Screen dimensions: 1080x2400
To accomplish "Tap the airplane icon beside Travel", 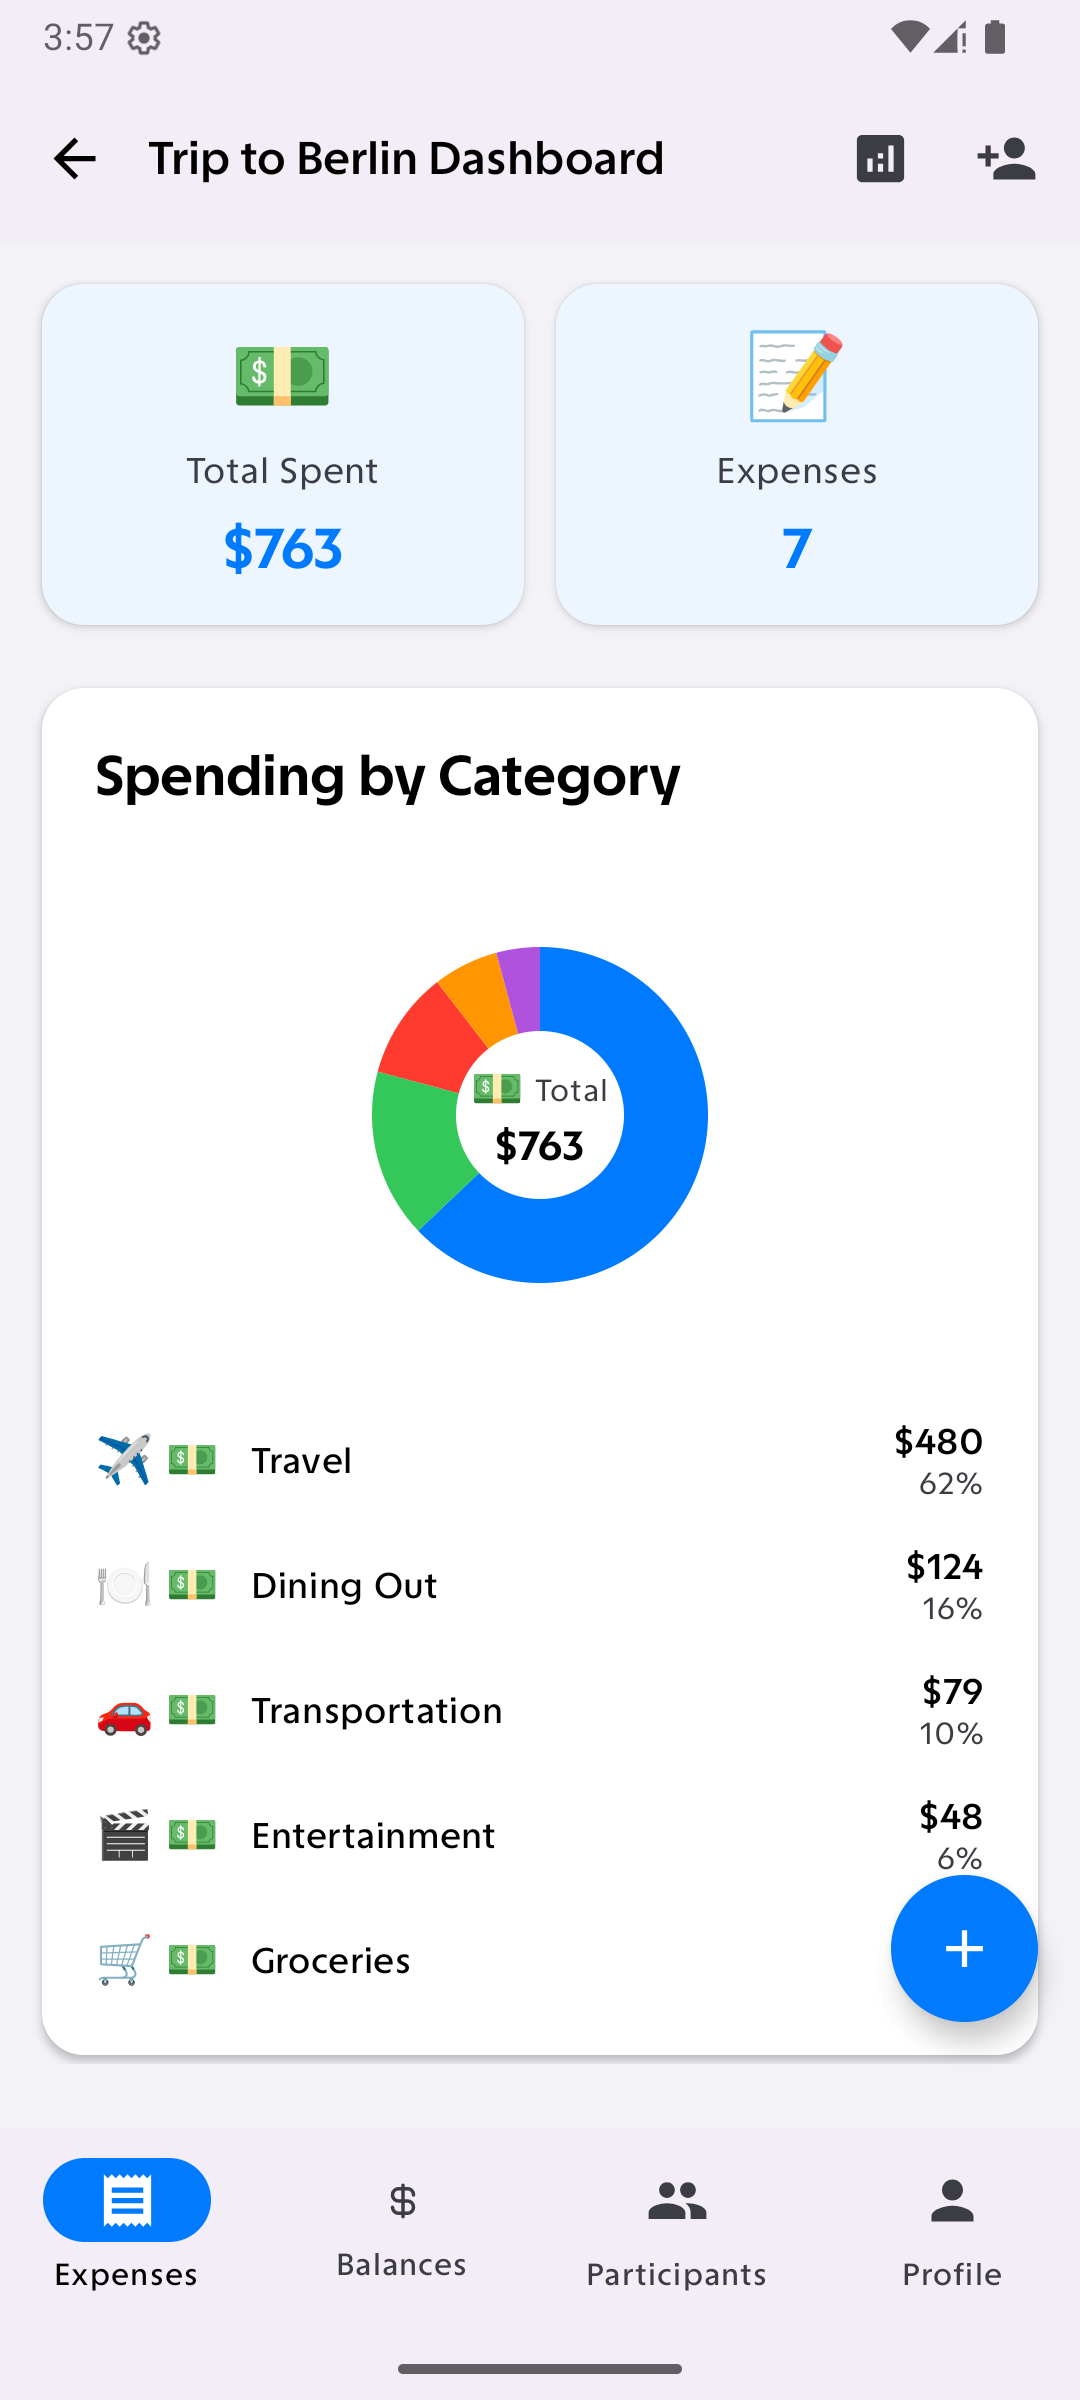I will 124,1460.
